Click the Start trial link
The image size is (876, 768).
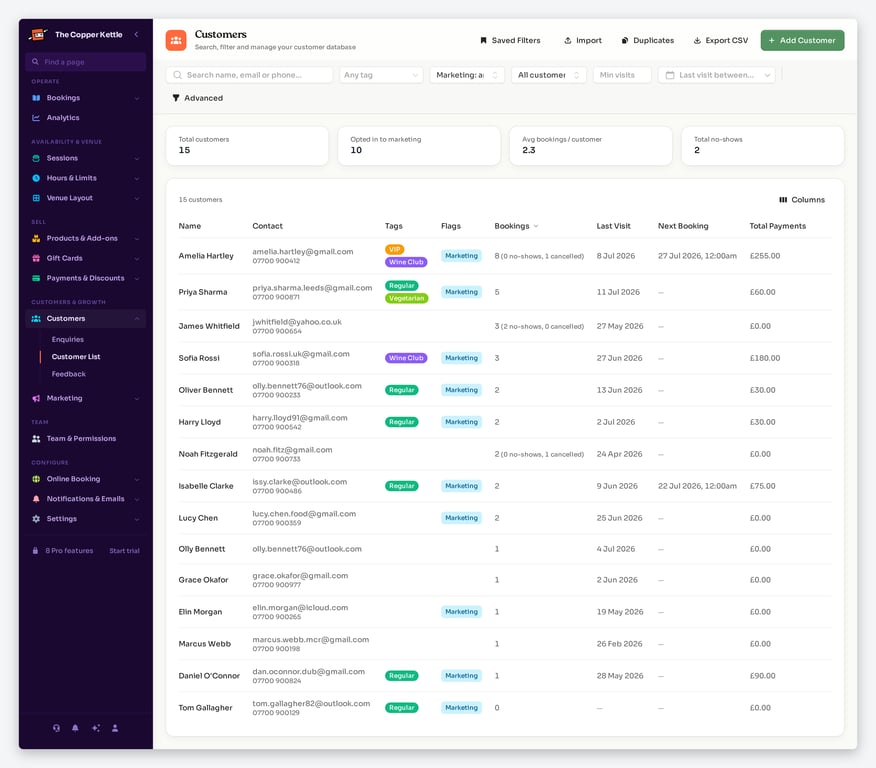124,551
